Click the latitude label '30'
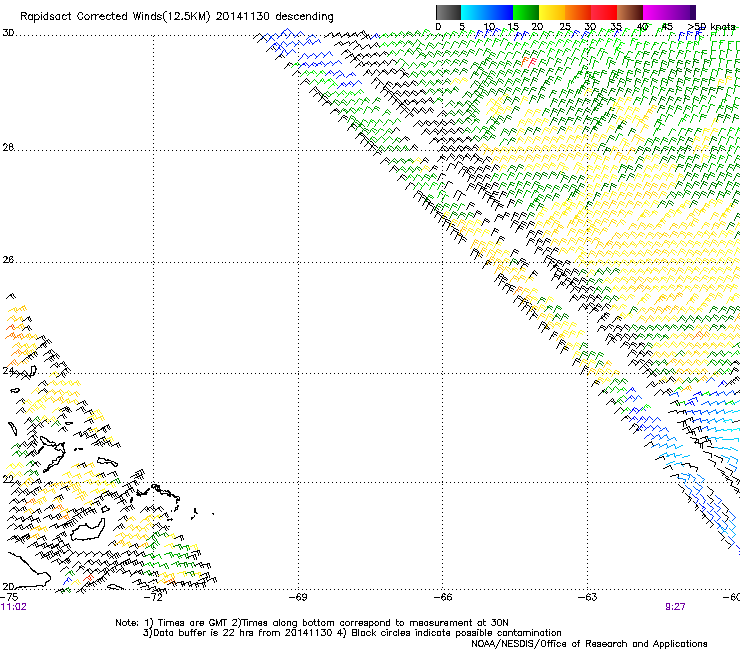The image size is (740, 650). click(x=8, y=33)
